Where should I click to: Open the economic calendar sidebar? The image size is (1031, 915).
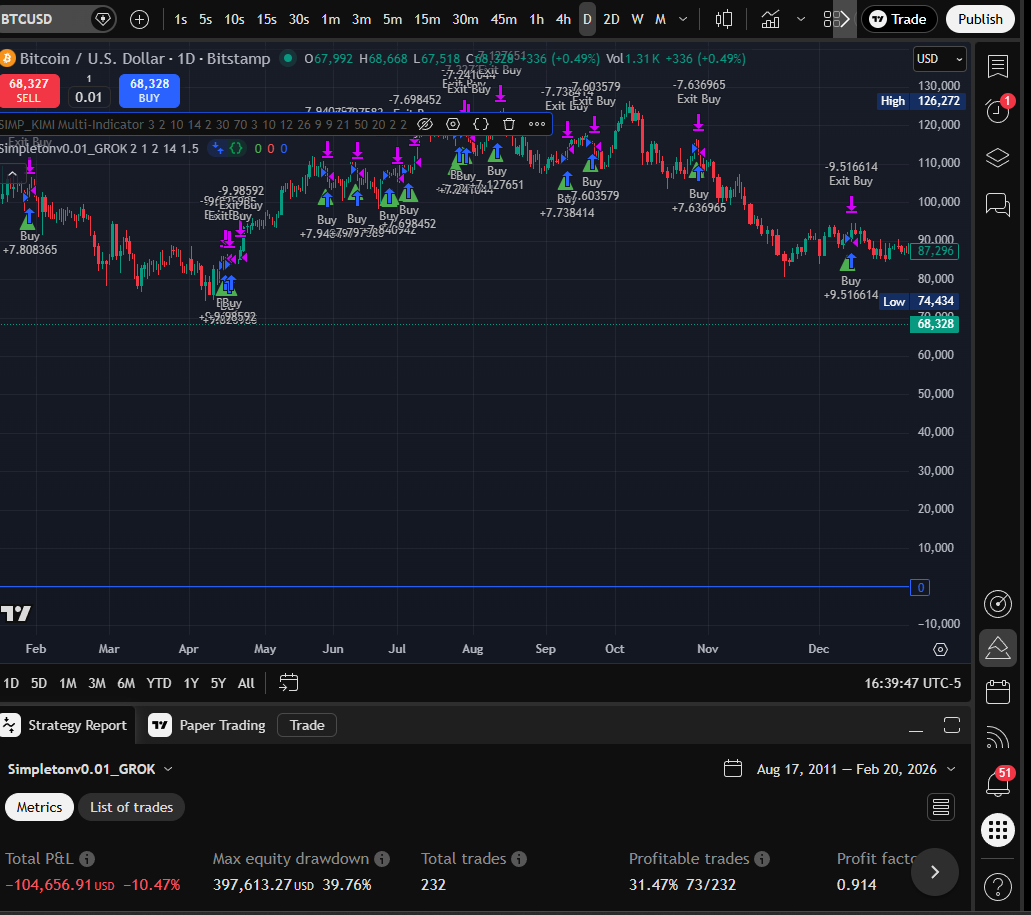(x=997, y=691)
